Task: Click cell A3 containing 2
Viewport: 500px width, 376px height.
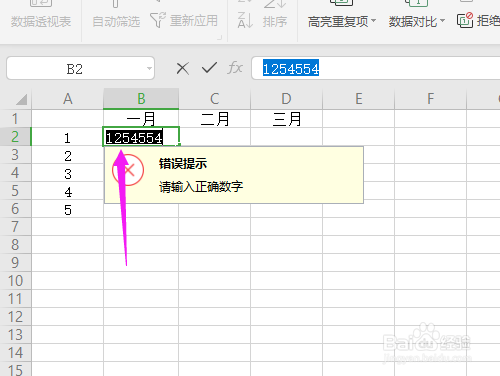Action: [x=68, y=155]
